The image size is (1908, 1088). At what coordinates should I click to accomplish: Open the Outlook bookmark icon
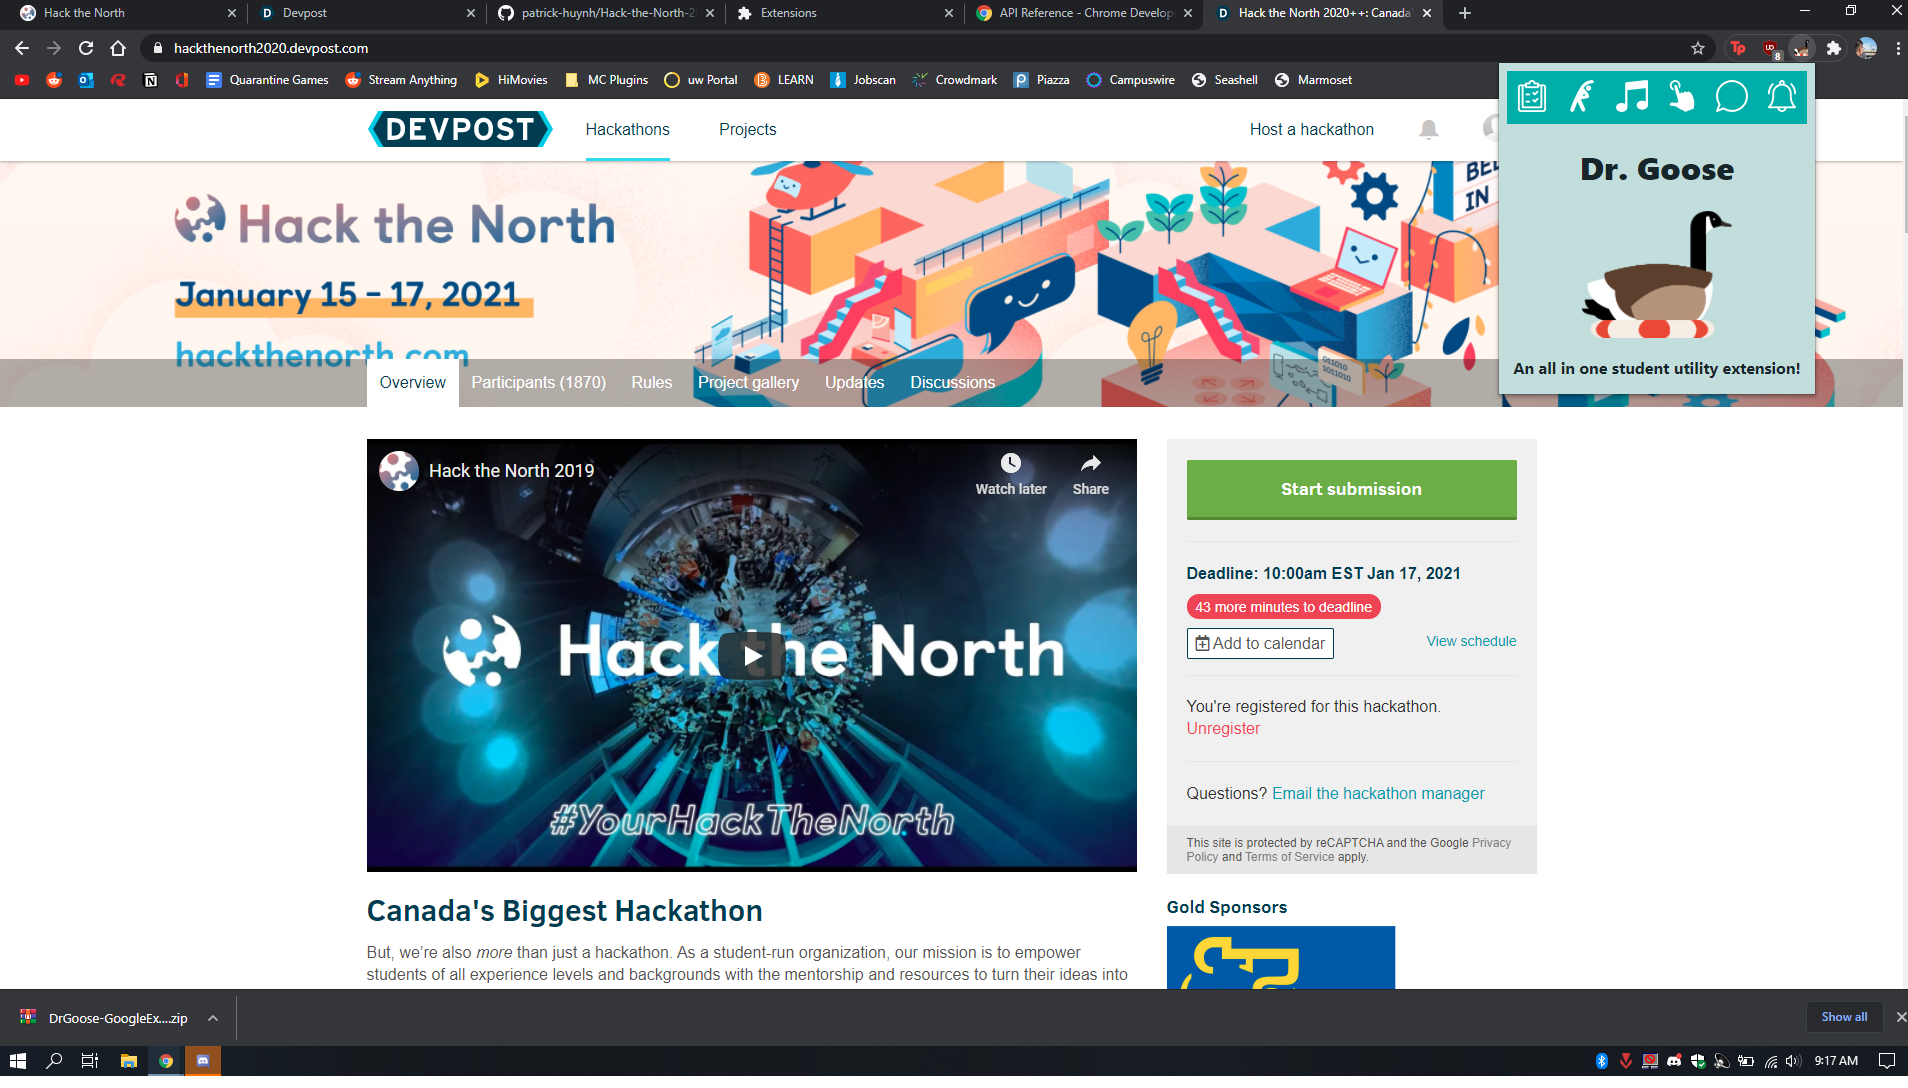point(86,80)
